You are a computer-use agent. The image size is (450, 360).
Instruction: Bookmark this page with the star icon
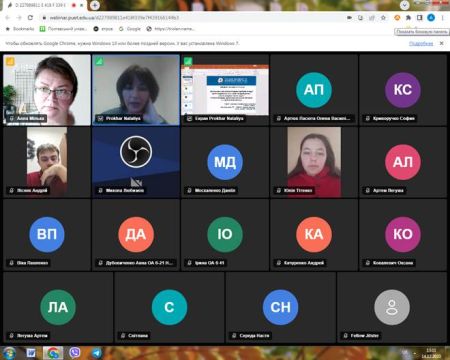(x=383, y=18)
